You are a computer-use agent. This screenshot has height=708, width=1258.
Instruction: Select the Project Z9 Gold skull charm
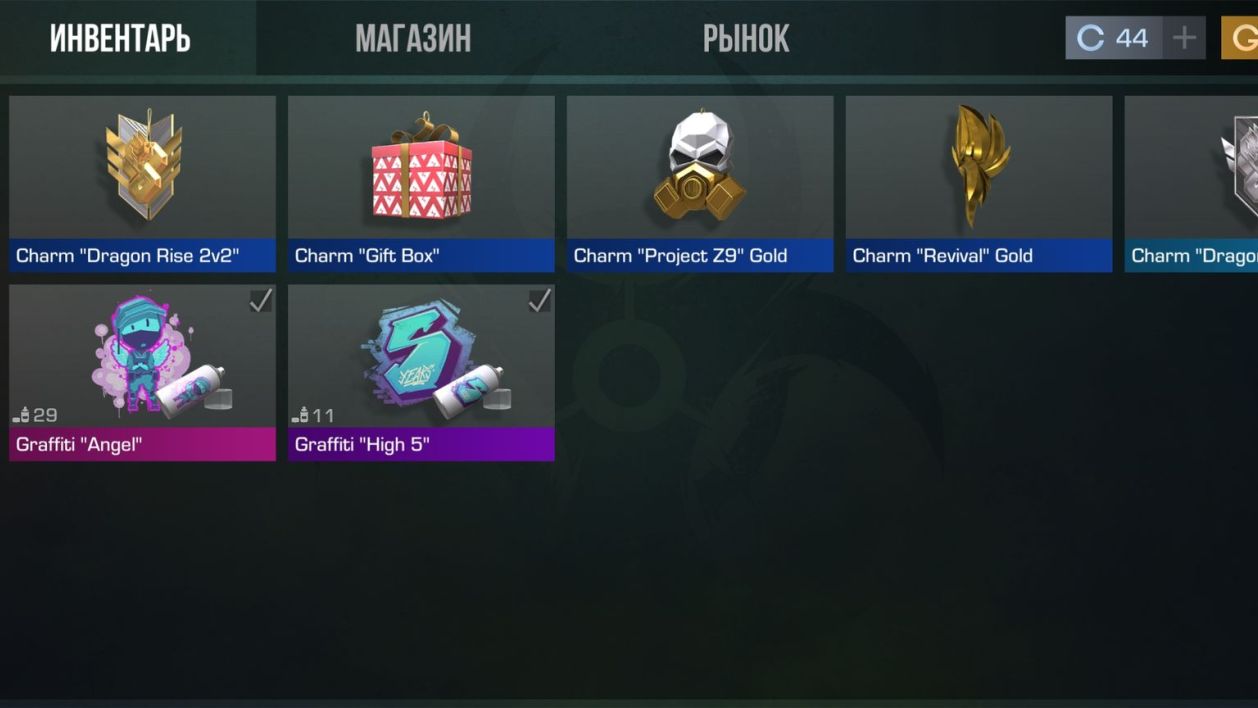click(700, 165)
